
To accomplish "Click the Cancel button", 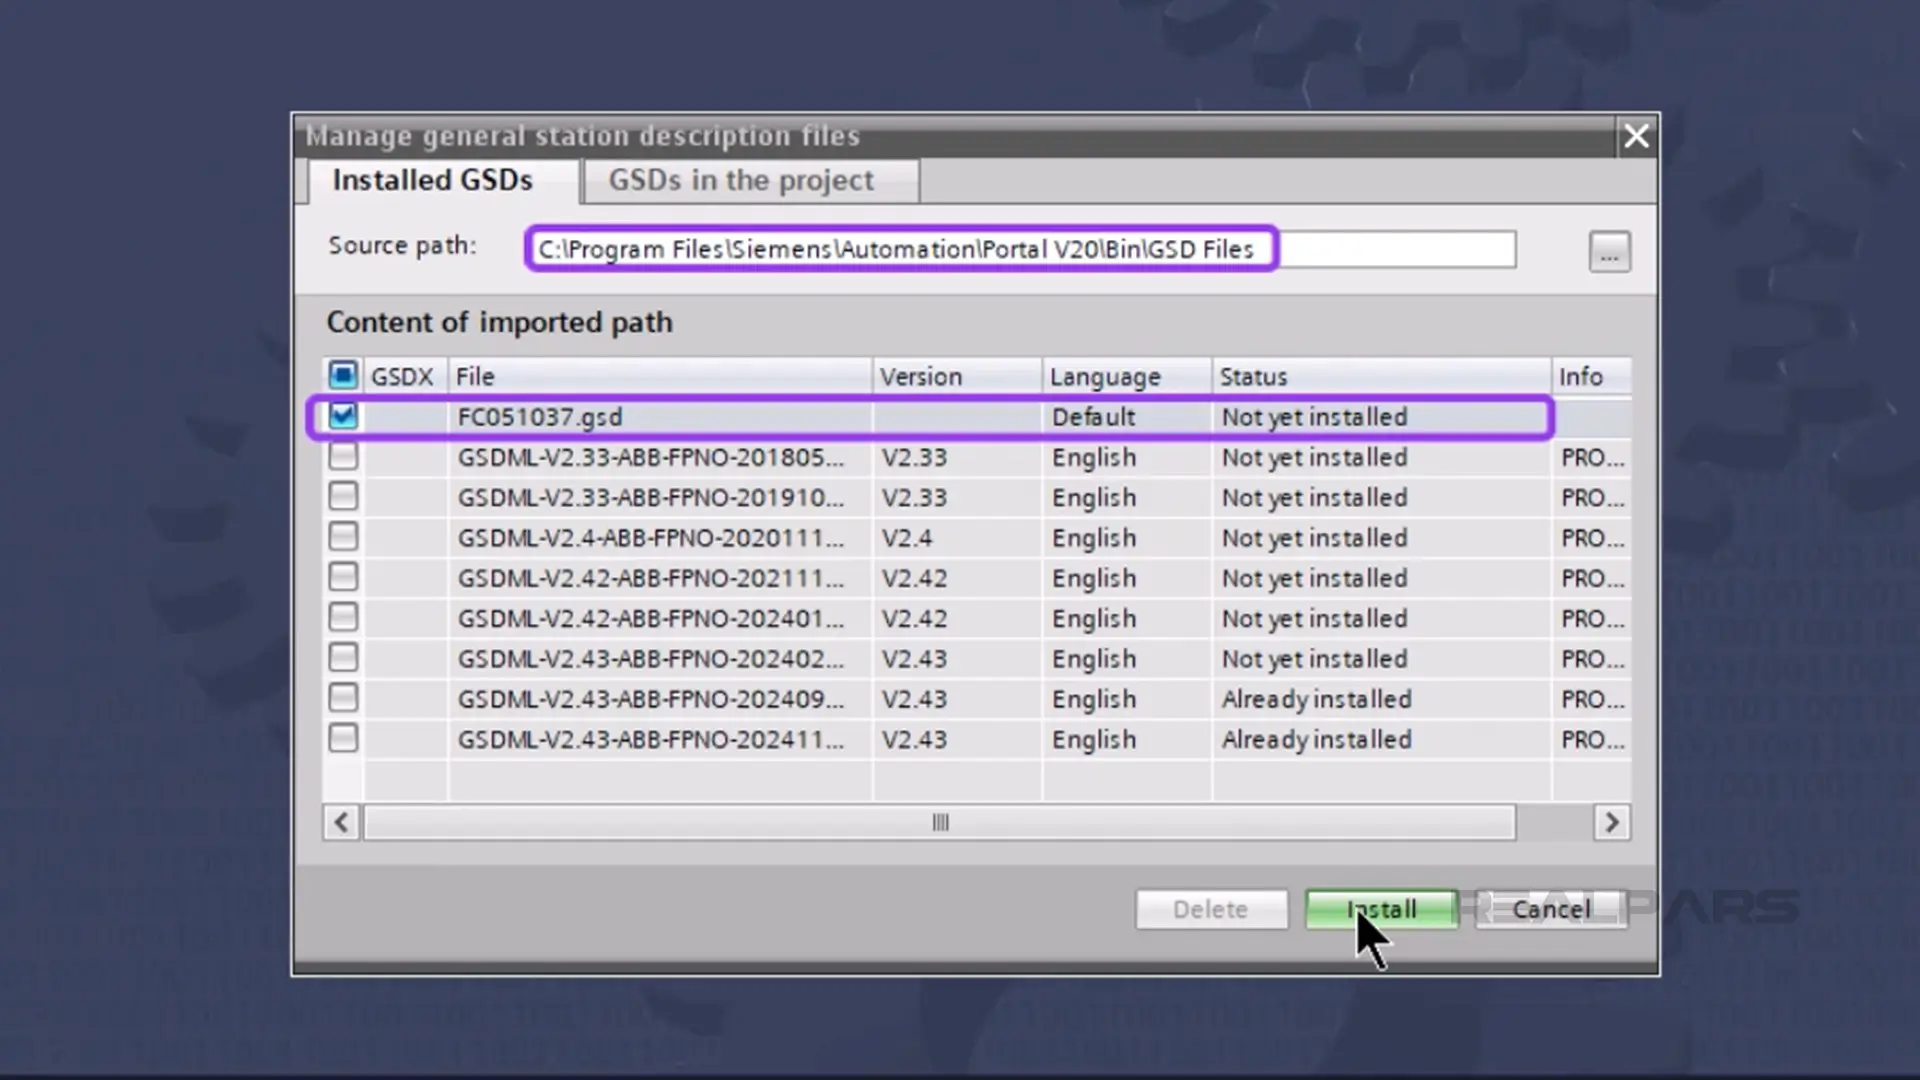I will coord(1550,909).
